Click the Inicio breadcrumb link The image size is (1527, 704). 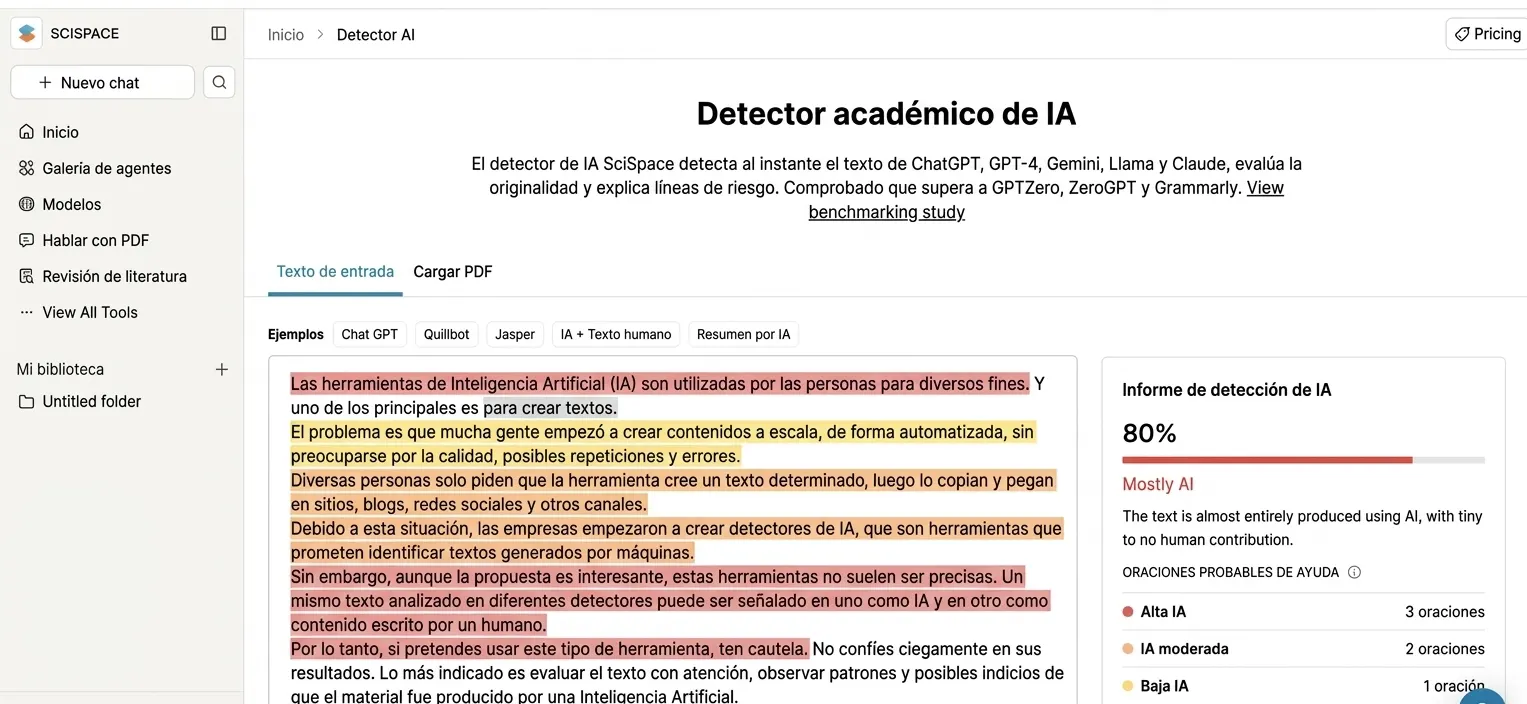(x=285, y=34)
